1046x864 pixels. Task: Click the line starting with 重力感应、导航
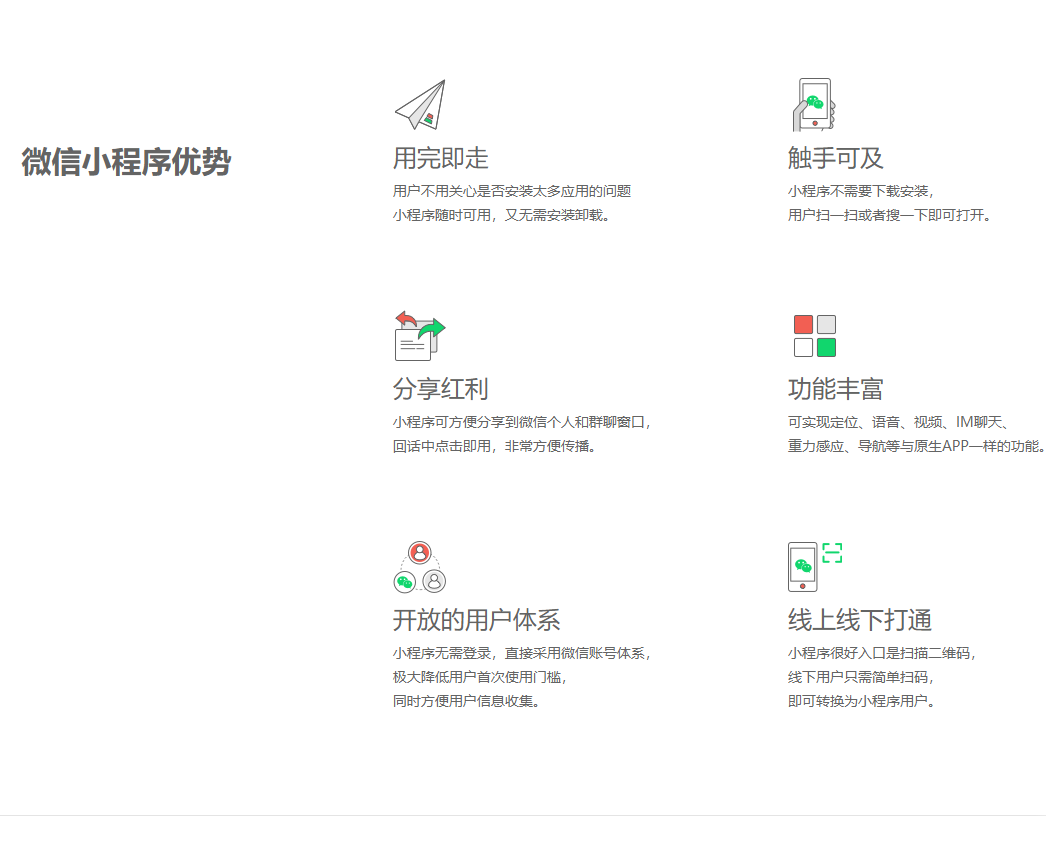pos(915,446)
